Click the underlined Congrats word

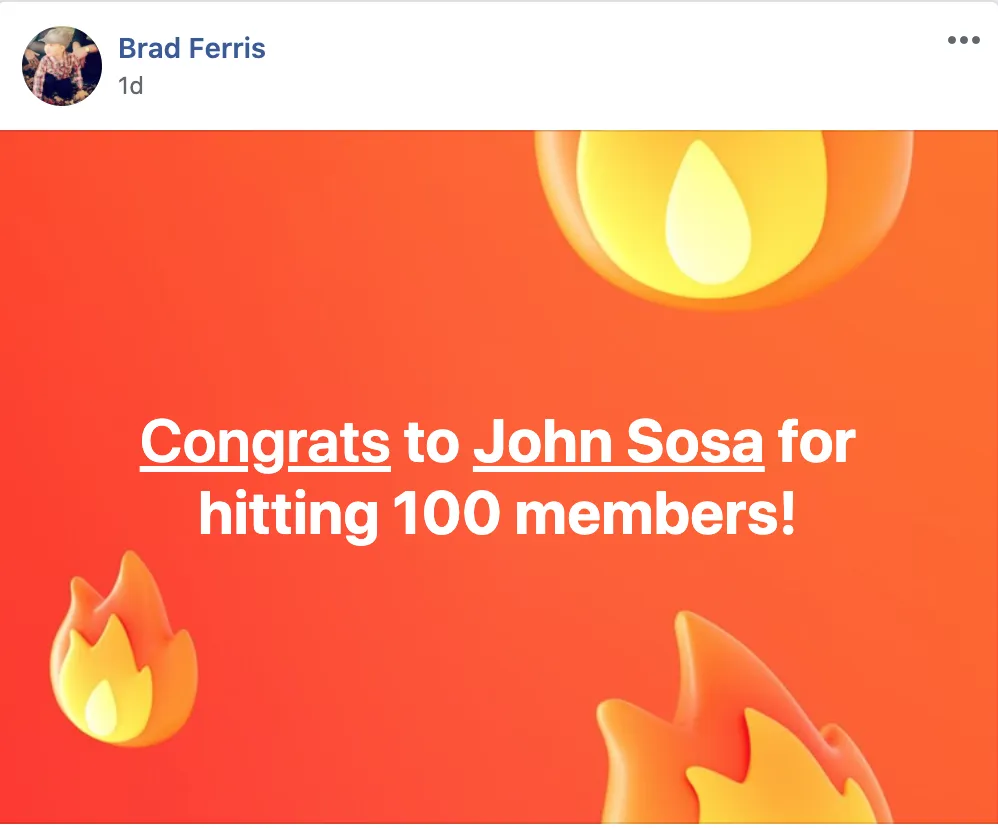[x=265, y=443]
